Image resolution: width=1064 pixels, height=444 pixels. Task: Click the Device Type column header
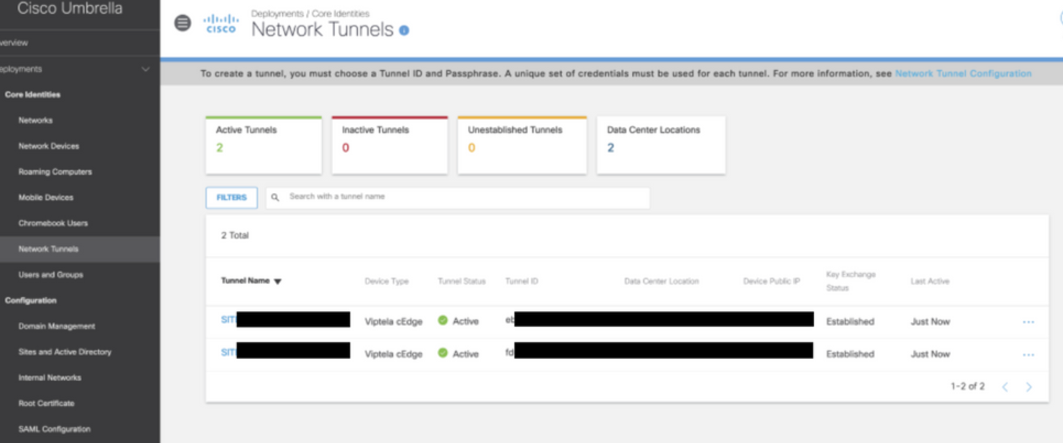tap(387, 282)
